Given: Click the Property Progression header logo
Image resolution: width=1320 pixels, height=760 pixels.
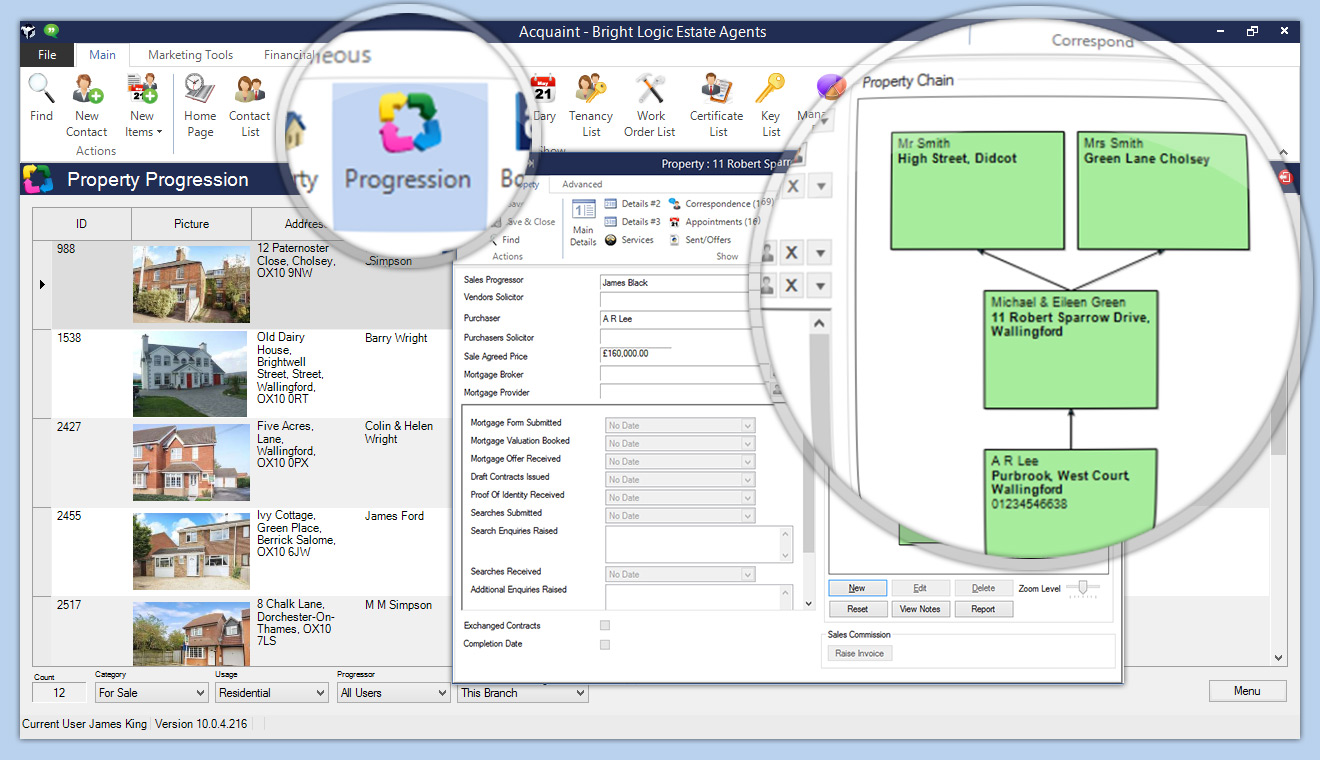Looking at the screenshot, I should 38,179.
